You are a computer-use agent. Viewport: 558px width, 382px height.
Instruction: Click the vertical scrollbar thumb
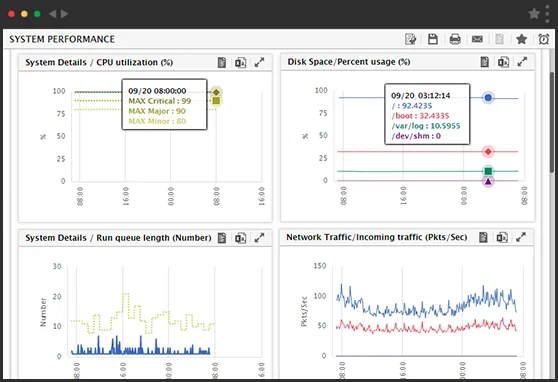coord(552,123)
